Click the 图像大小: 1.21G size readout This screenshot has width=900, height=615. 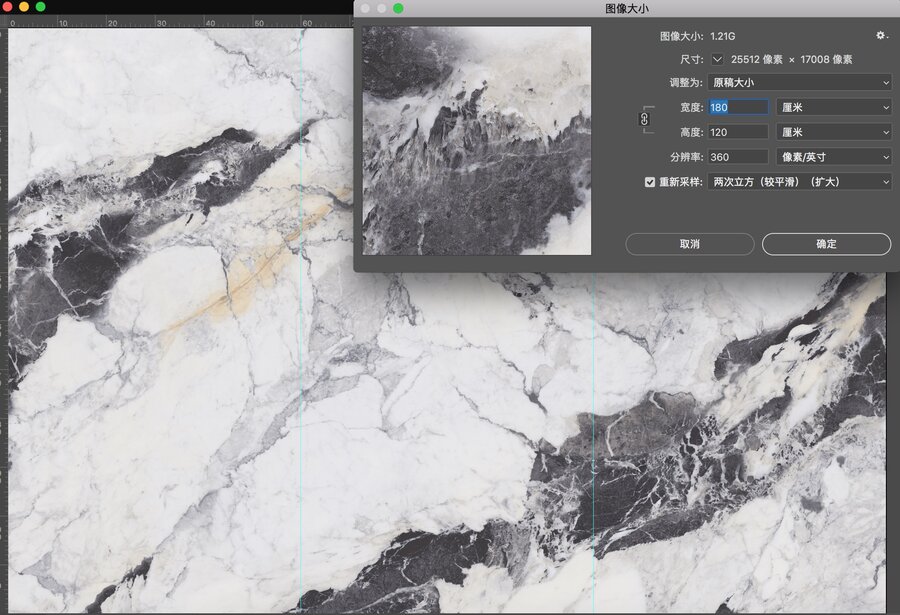[x=697, y=36]
